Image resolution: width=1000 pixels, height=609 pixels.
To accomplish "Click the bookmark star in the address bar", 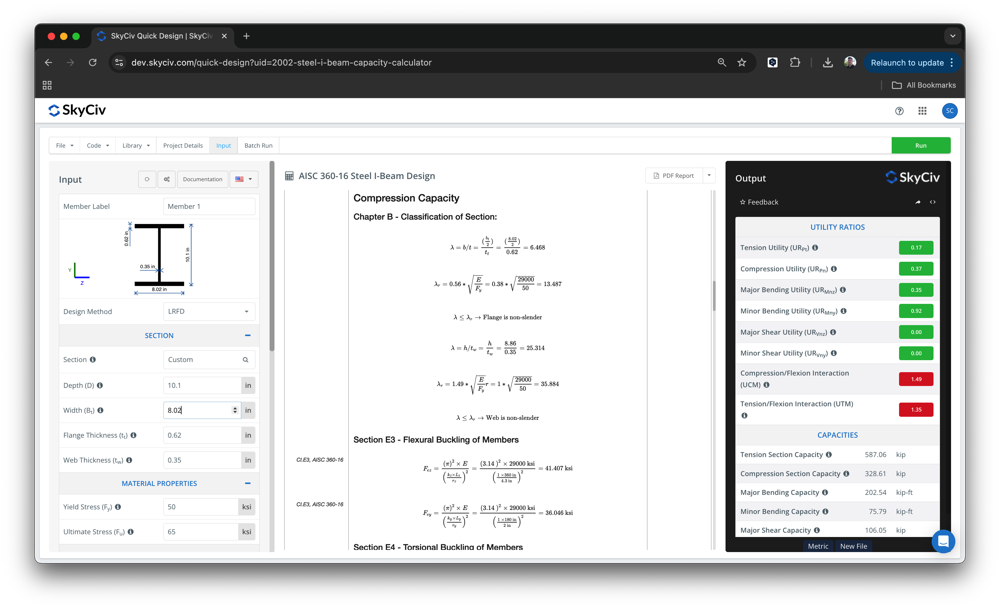I will click(x=741, y=61).
